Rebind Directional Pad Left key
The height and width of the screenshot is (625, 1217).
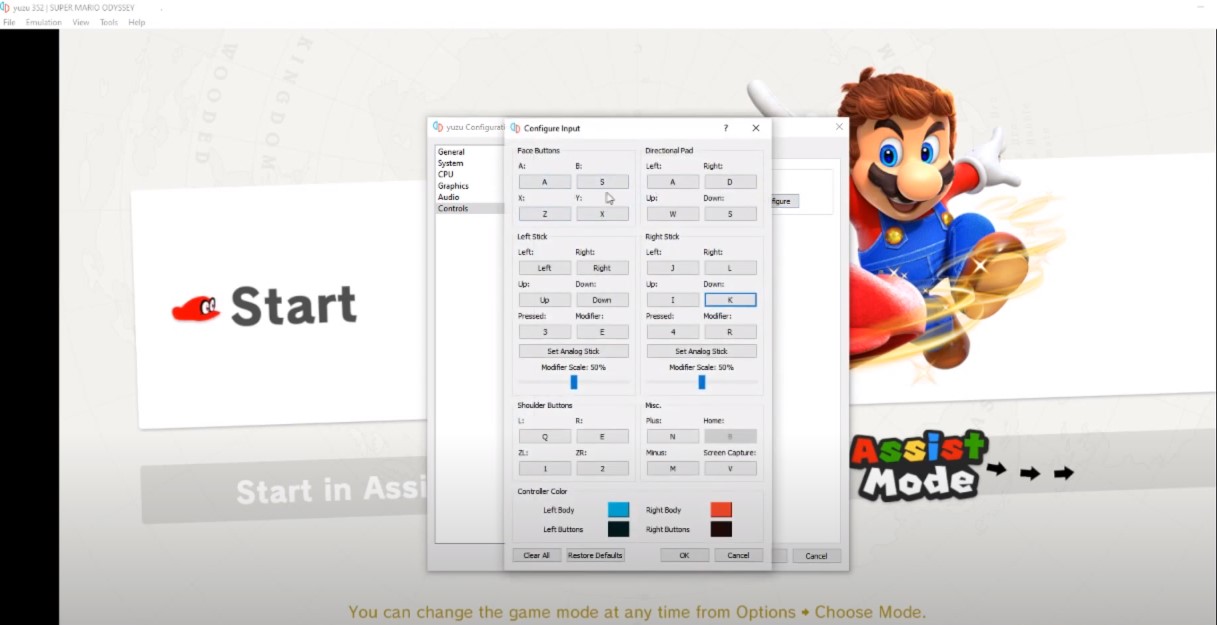click(673, 182)
